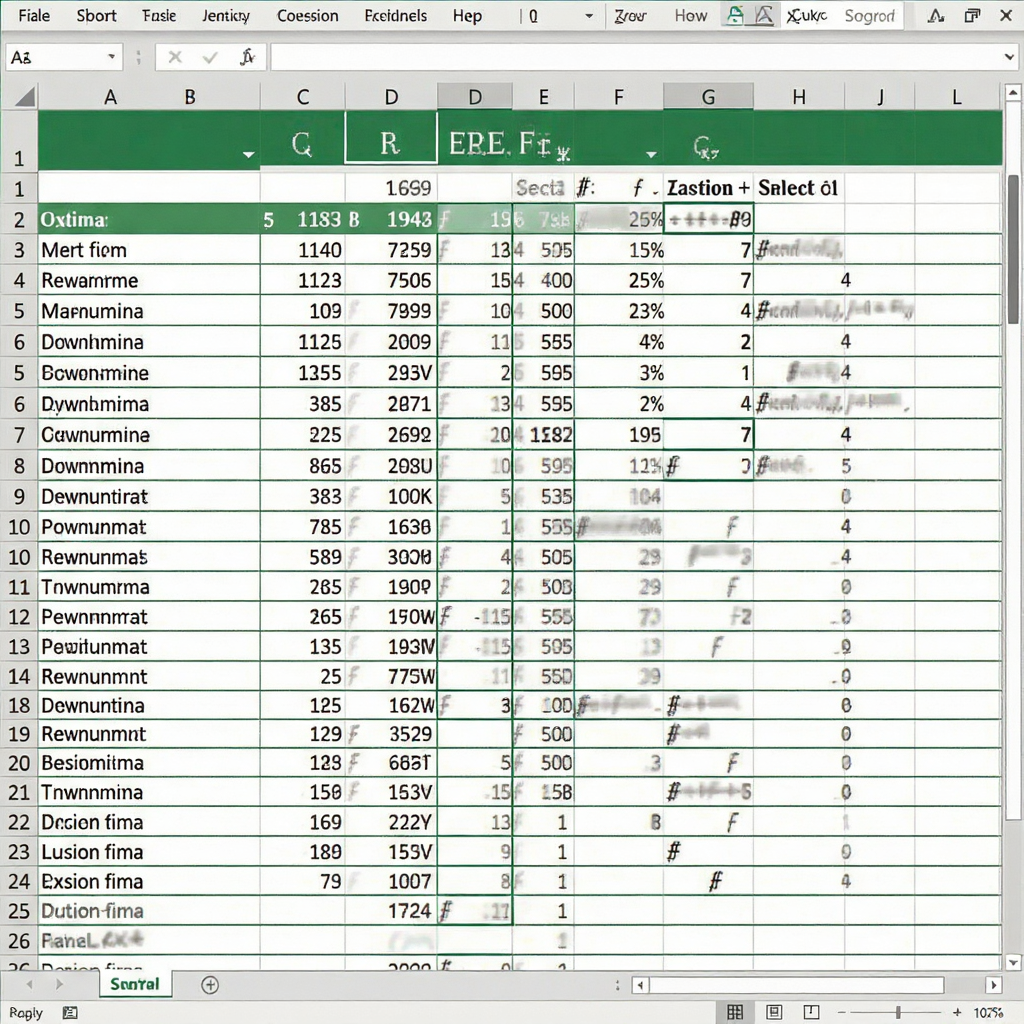Click the ribbon display icon beside Sogrod
The image size is (1024, 1024).
935,16
